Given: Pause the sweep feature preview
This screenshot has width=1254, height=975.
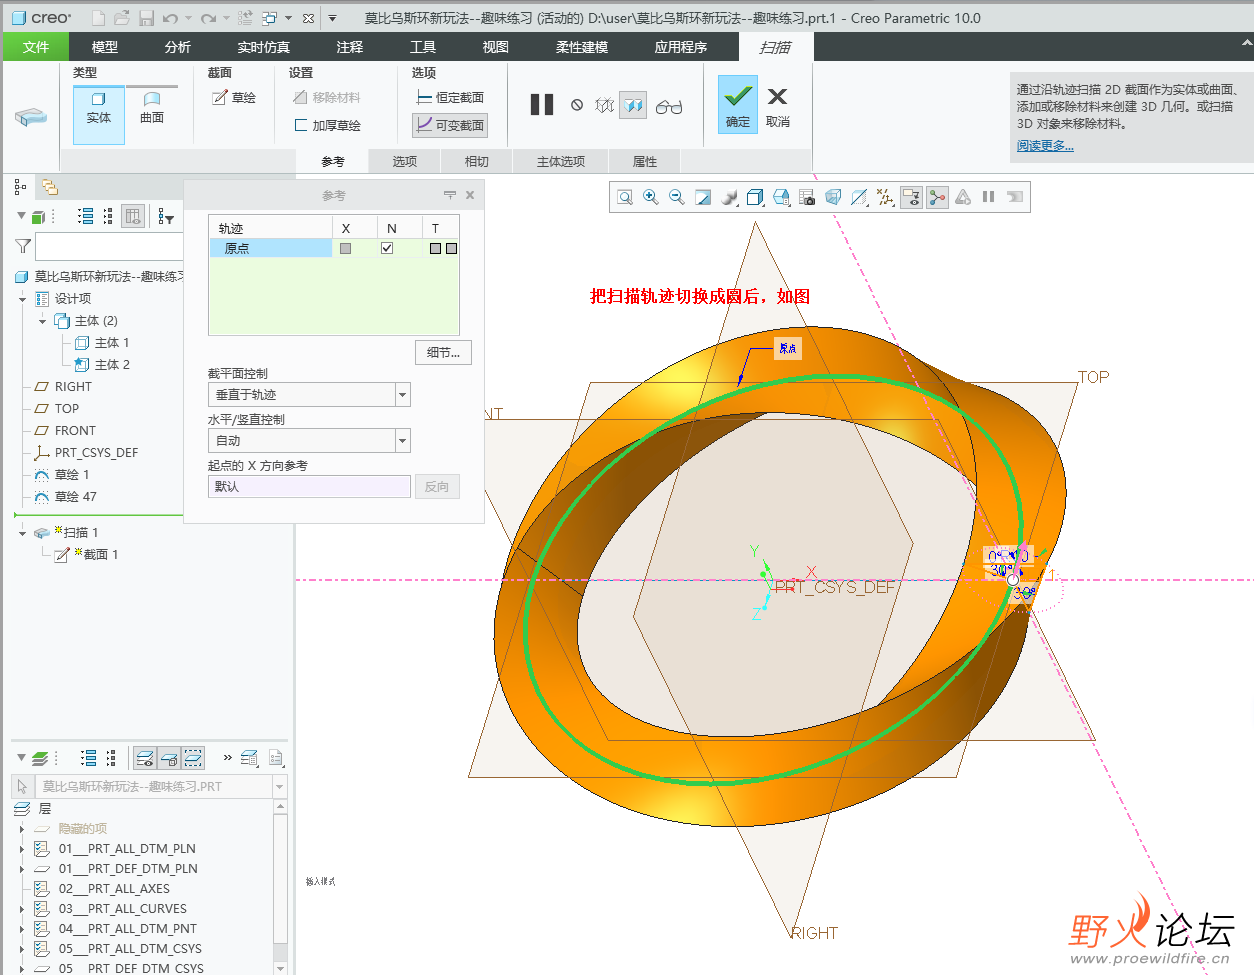Looking at the screenshot, I should pos(542,105).
